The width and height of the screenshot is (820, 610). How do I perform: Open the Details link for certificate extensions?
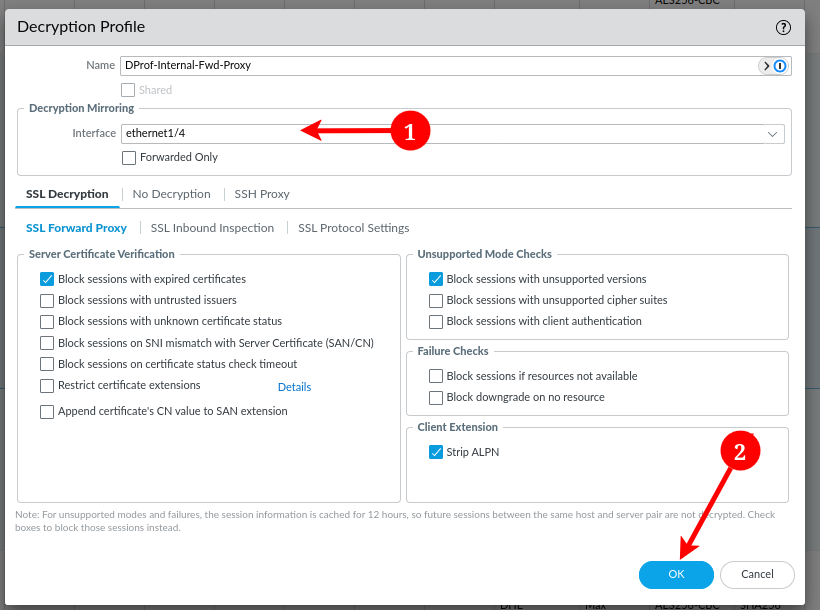pyautogui.click(x=294, y=387)
